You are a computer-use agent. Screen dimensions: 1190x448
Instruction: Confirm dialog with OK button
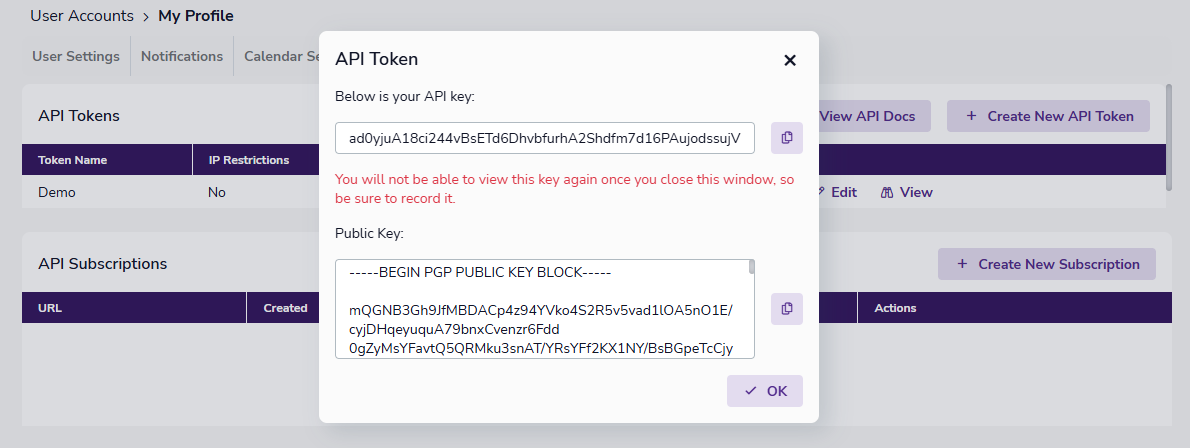pos(765,391)
